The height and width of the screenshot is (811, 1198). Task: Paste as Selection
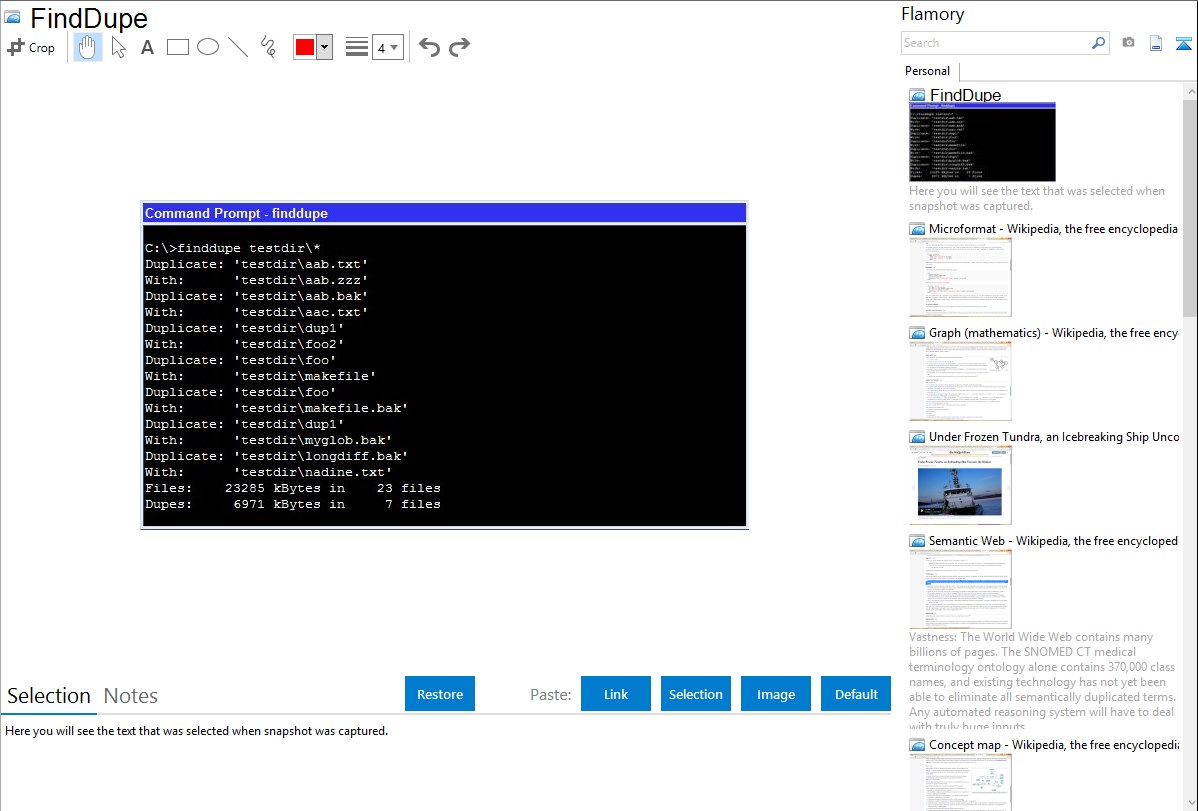[695, 694]
